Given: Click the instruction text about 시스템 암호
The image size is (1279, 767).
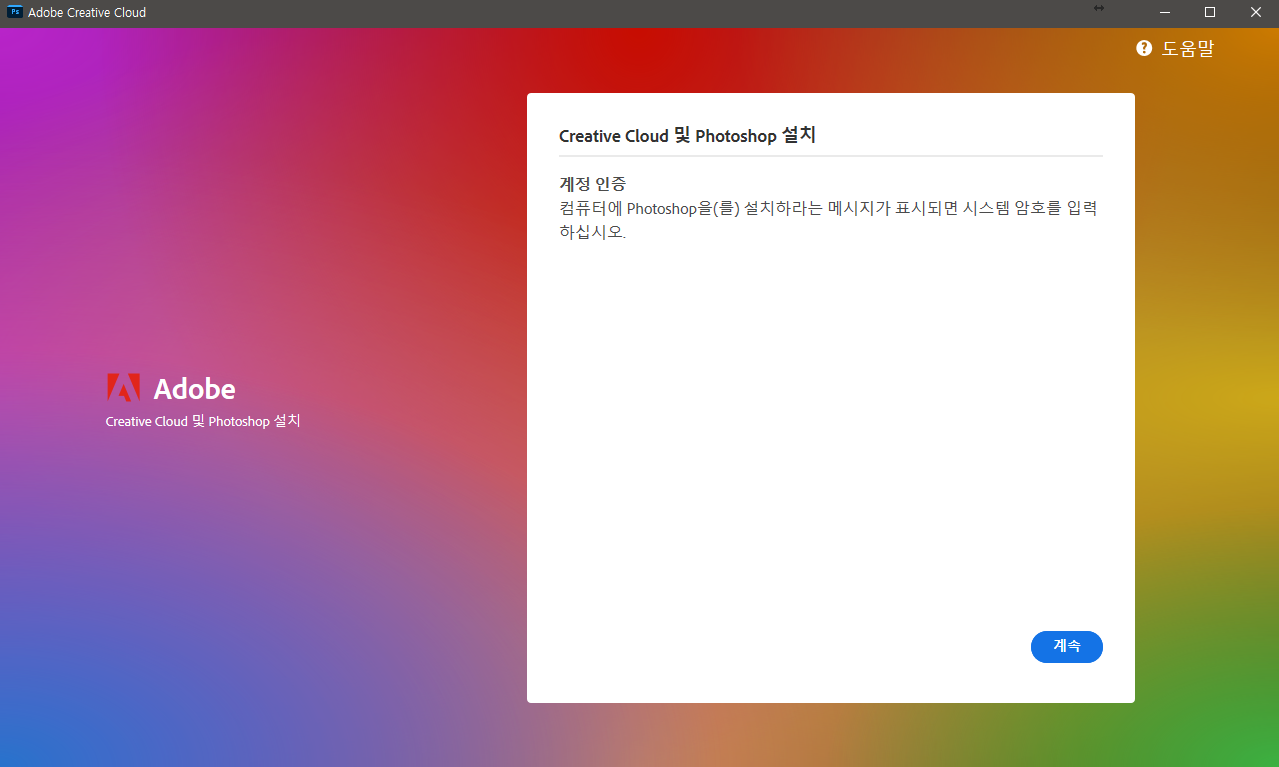Looking at the screenshot, I should (828, 220).
